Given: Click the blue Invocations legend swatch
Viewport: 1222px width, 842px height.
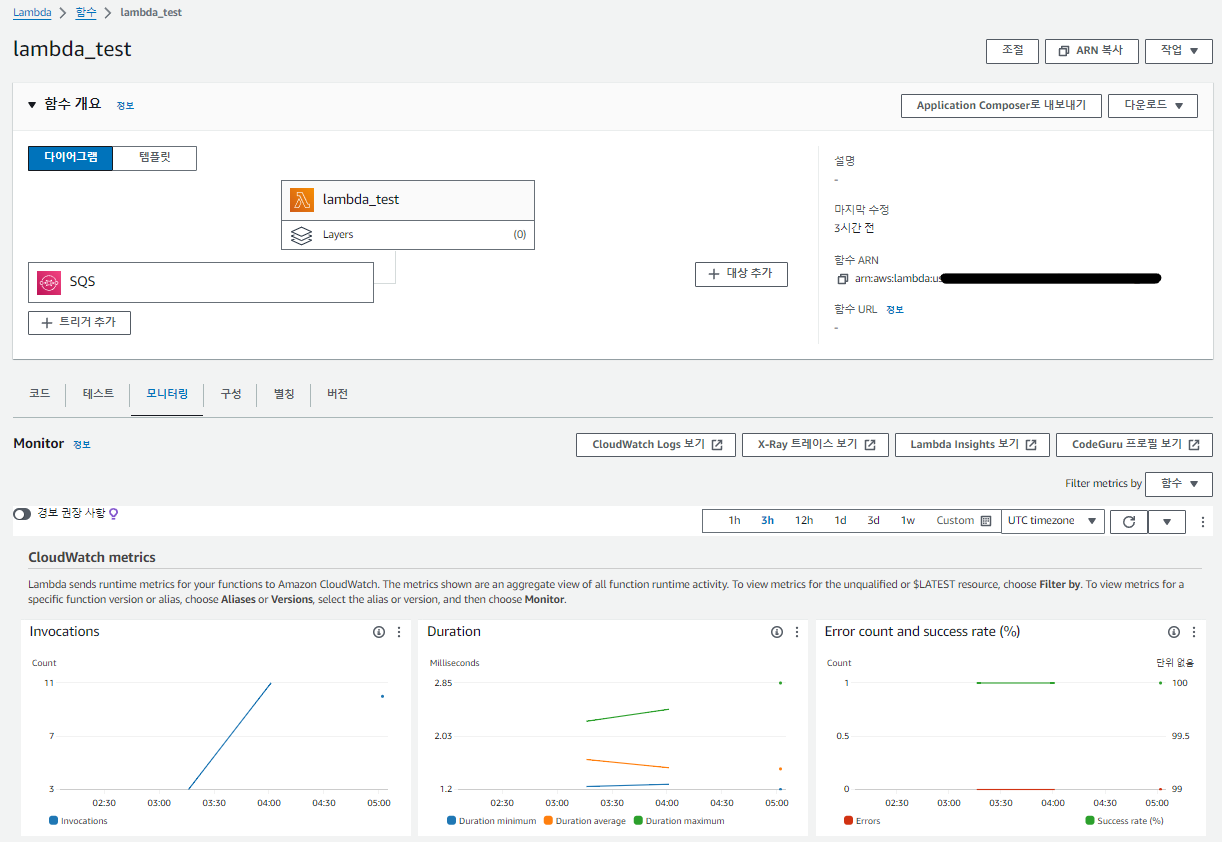Looking at the screenshot, I should click(x=53, y=821).
